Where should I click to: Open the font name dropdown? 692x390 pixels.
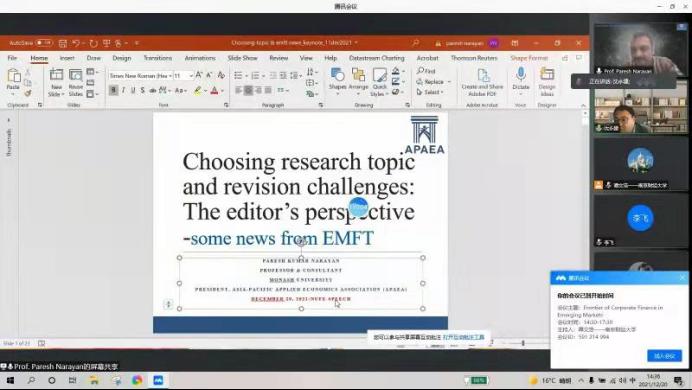tap(140, 76)
